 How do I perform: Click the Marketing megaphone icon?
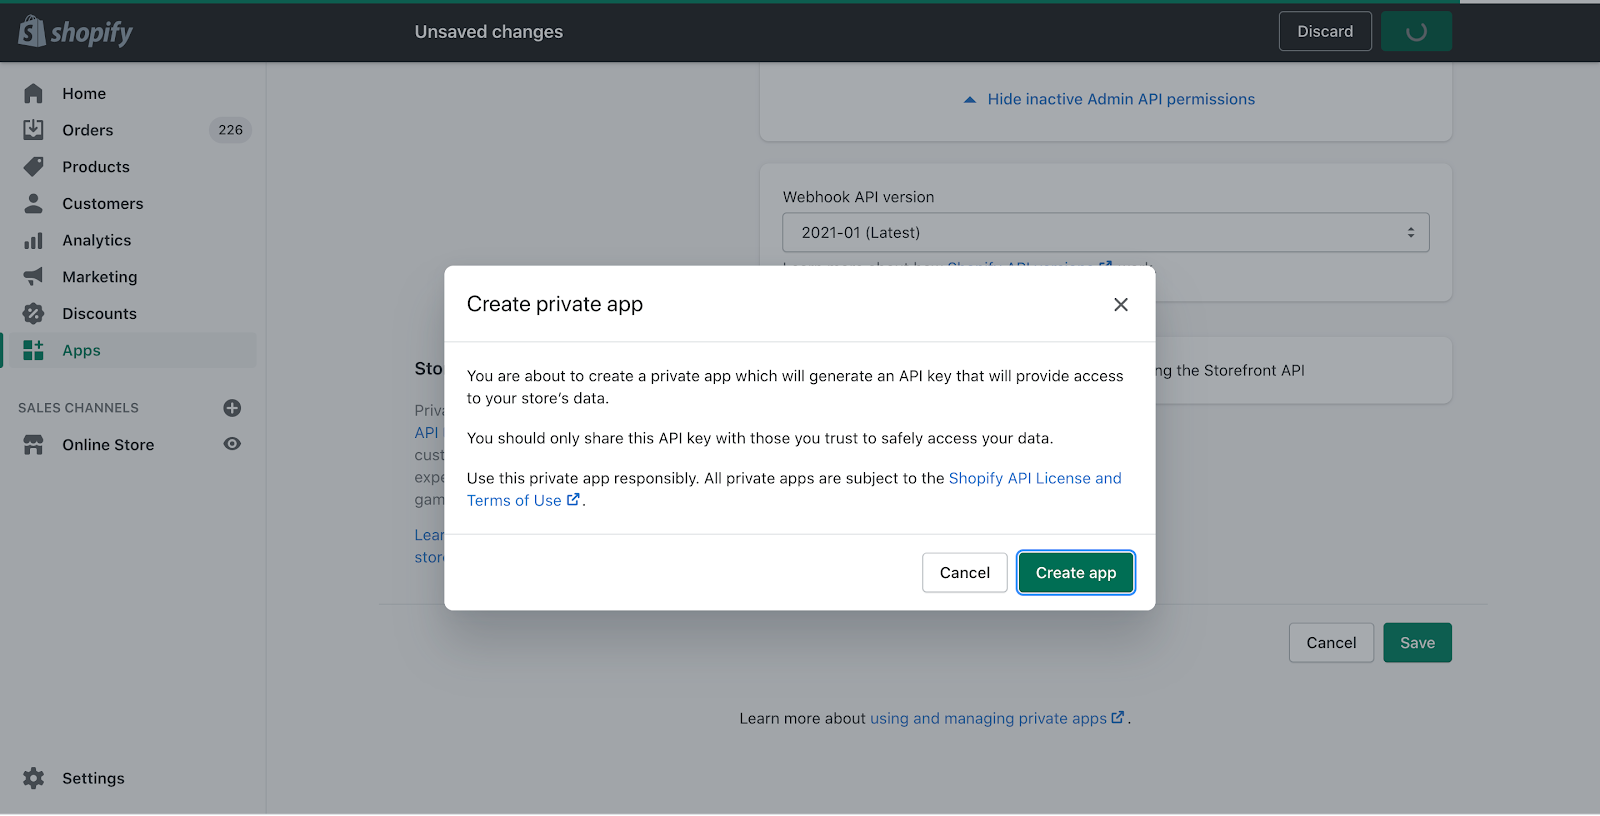[x=33, y=277]
